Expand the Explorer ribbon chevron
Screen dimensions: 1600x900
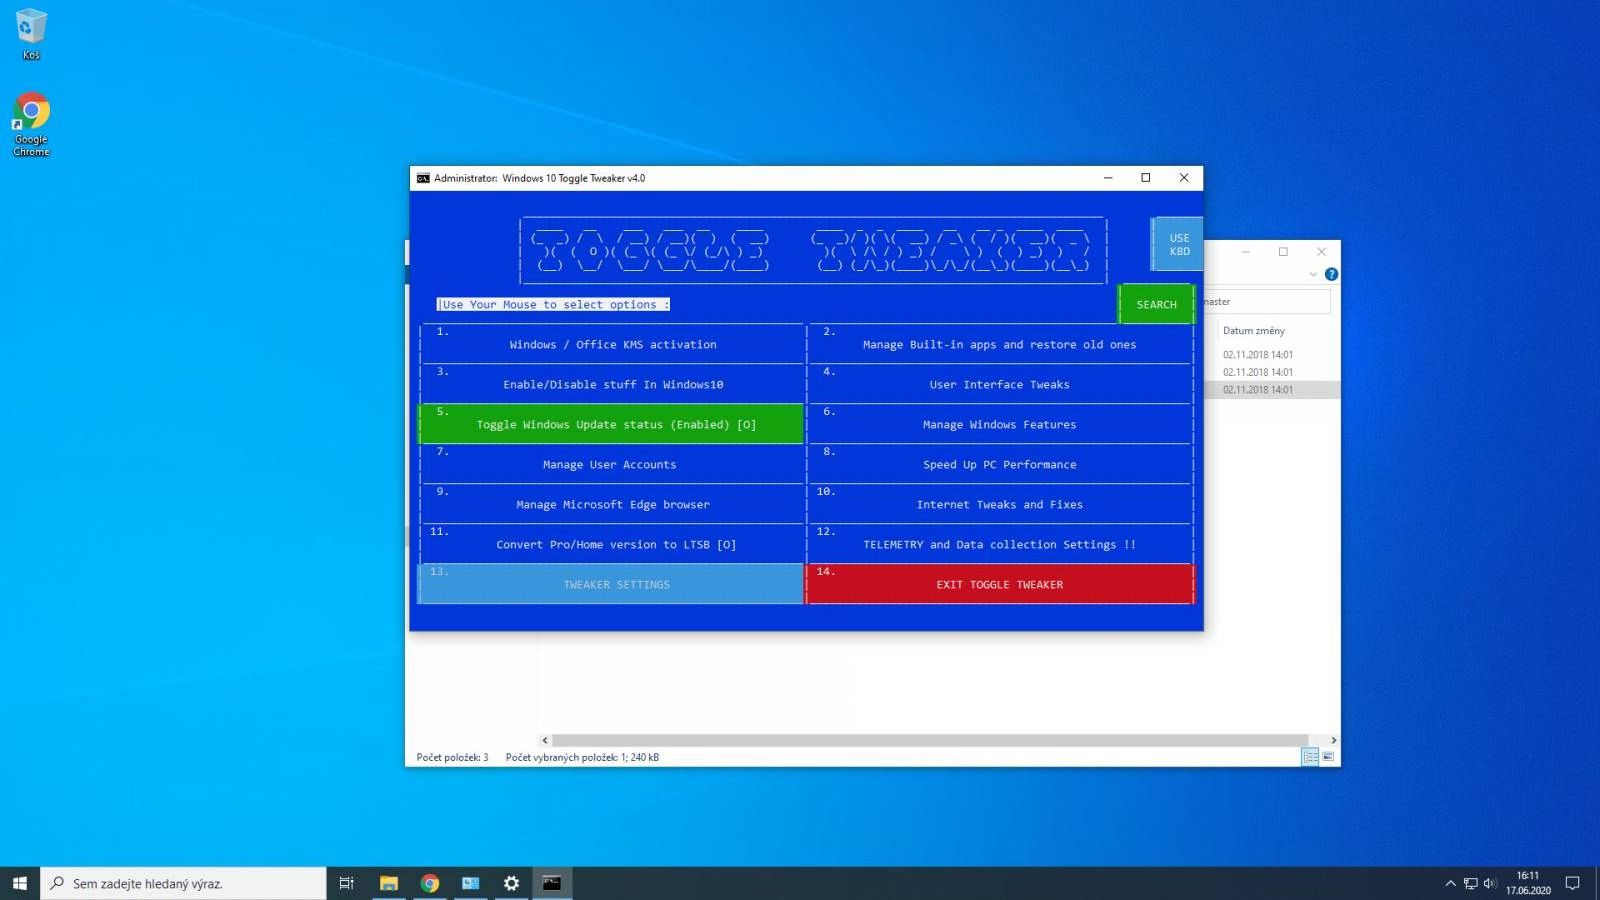pyautogui.click(x=1313, y=274)
